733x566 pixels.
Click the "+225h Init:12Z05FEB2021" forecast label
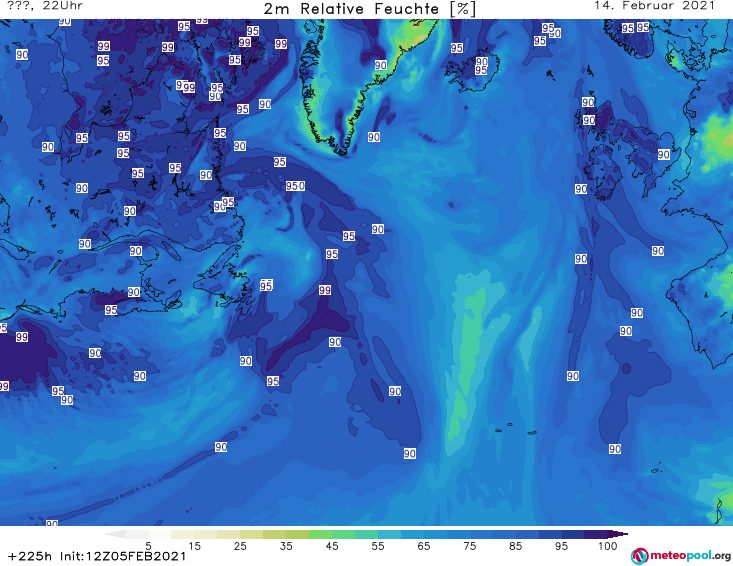pyautogui.click(x=97, y=556)
